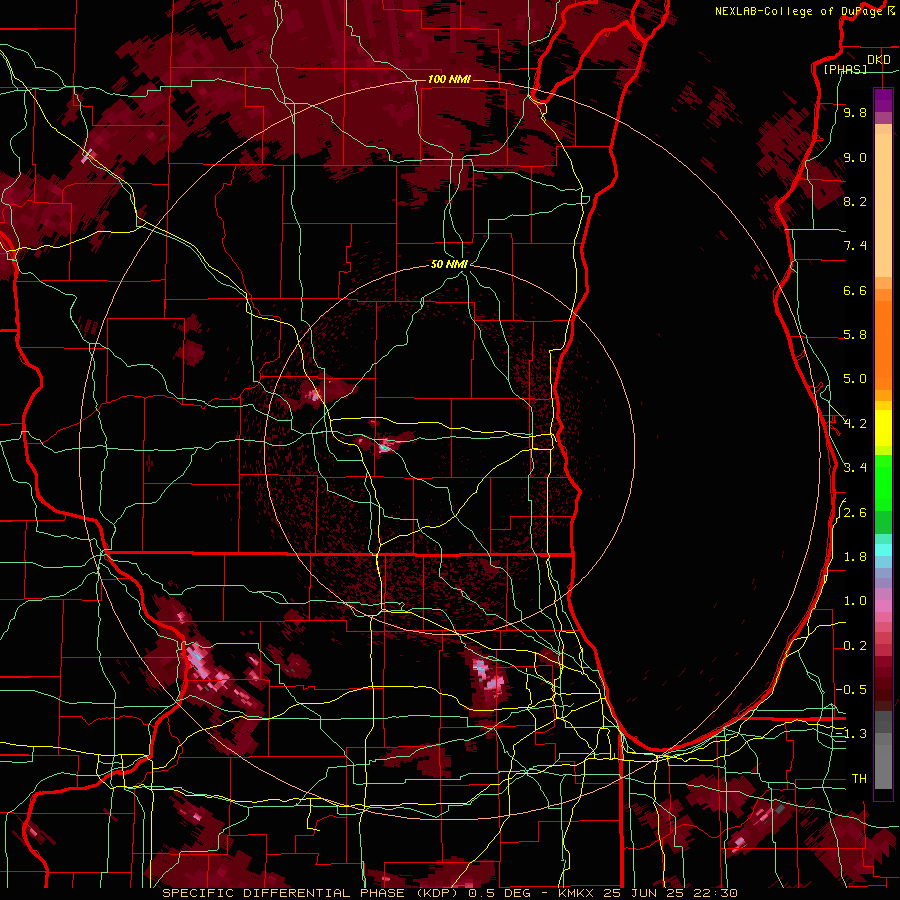
Task: Click the bright orange band of the color scale
Action: 883,346
